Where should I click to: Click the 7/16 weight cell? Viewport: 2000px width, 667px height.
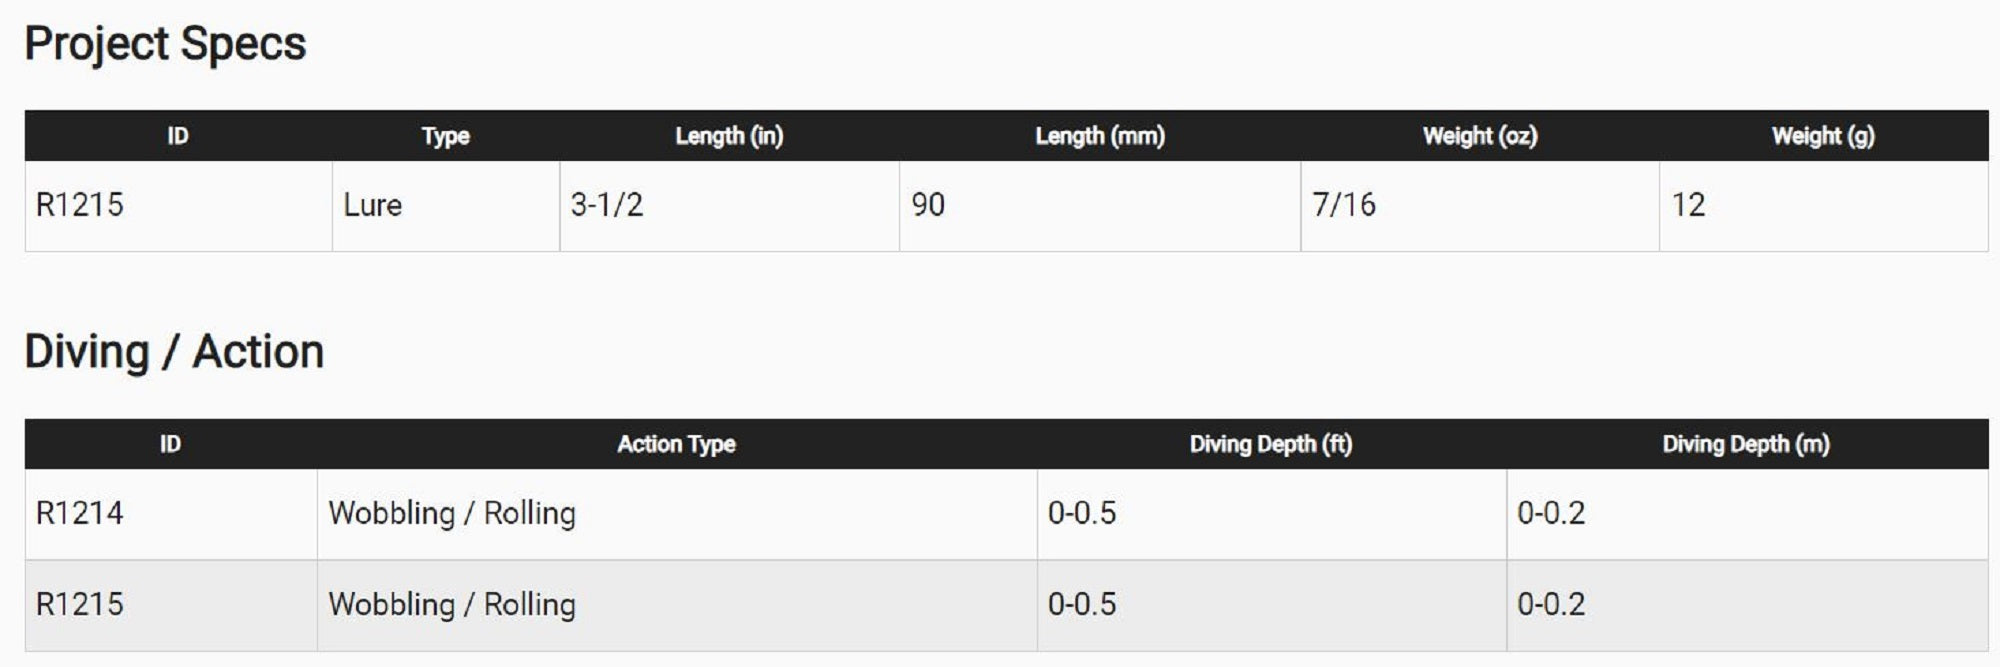1344,205
